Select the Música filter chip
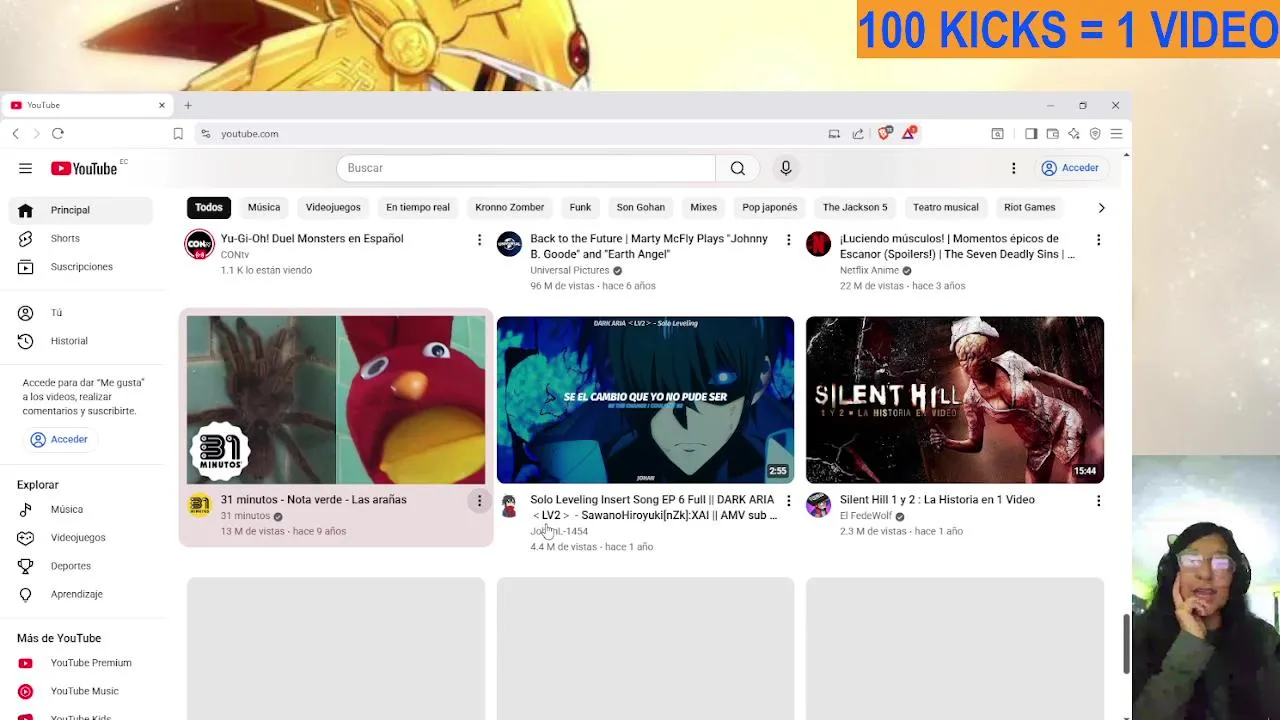This screenshot has width=1280, height=720. (x=264, y=207)
